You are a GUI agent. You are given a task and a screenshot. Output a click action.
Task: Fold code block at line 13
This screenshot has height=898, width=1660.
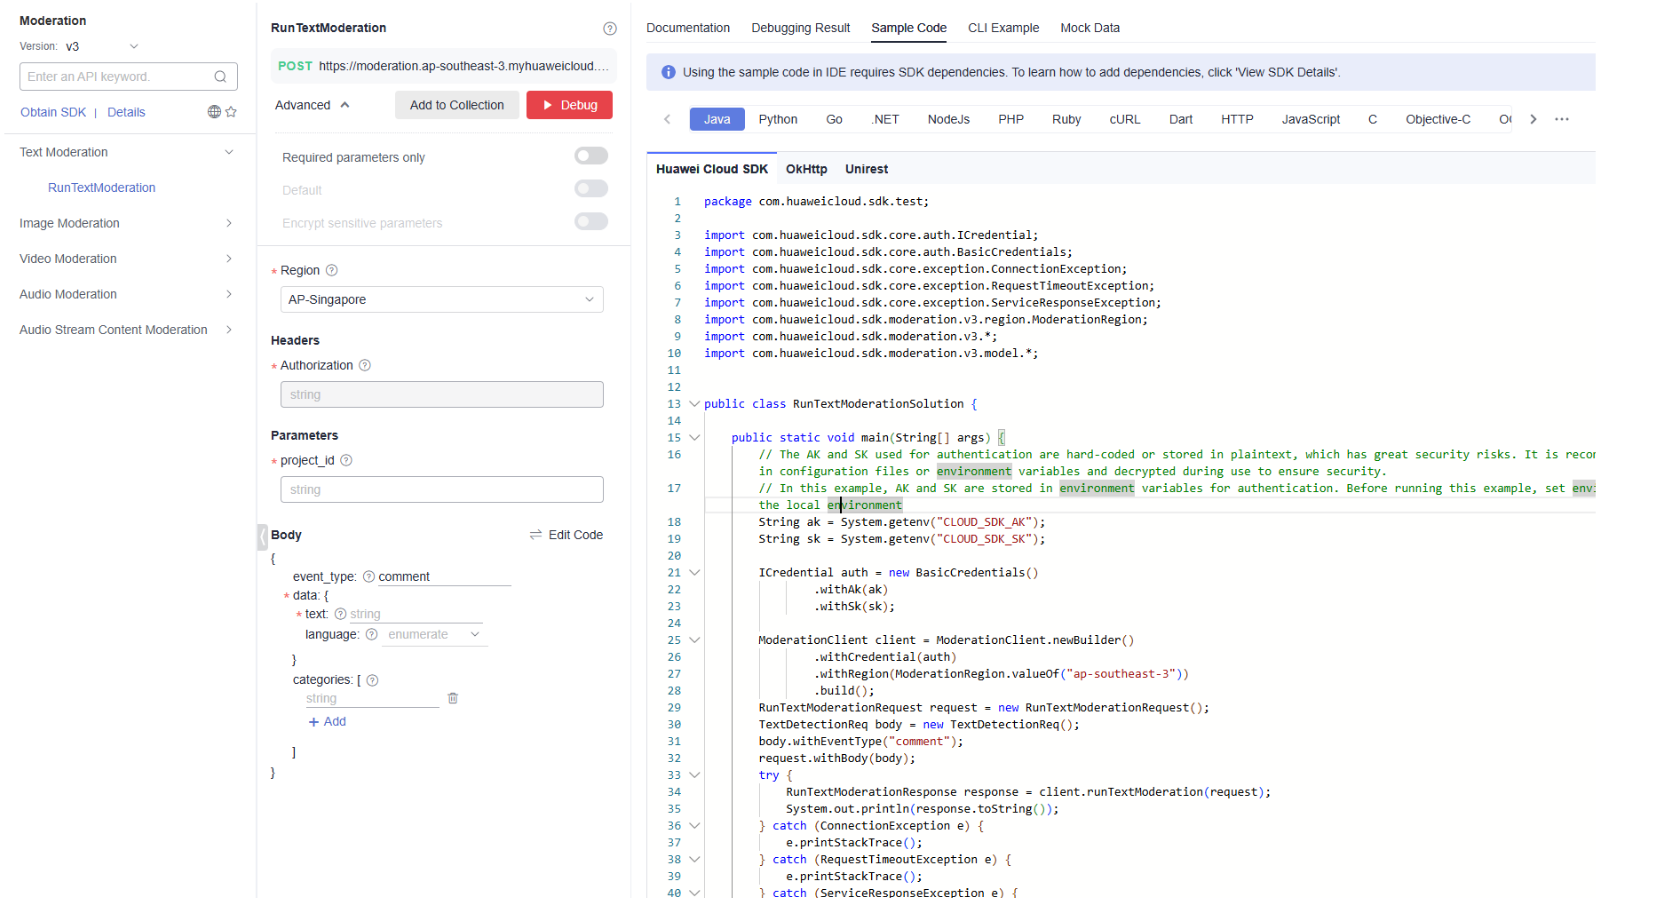pos(694,404)
